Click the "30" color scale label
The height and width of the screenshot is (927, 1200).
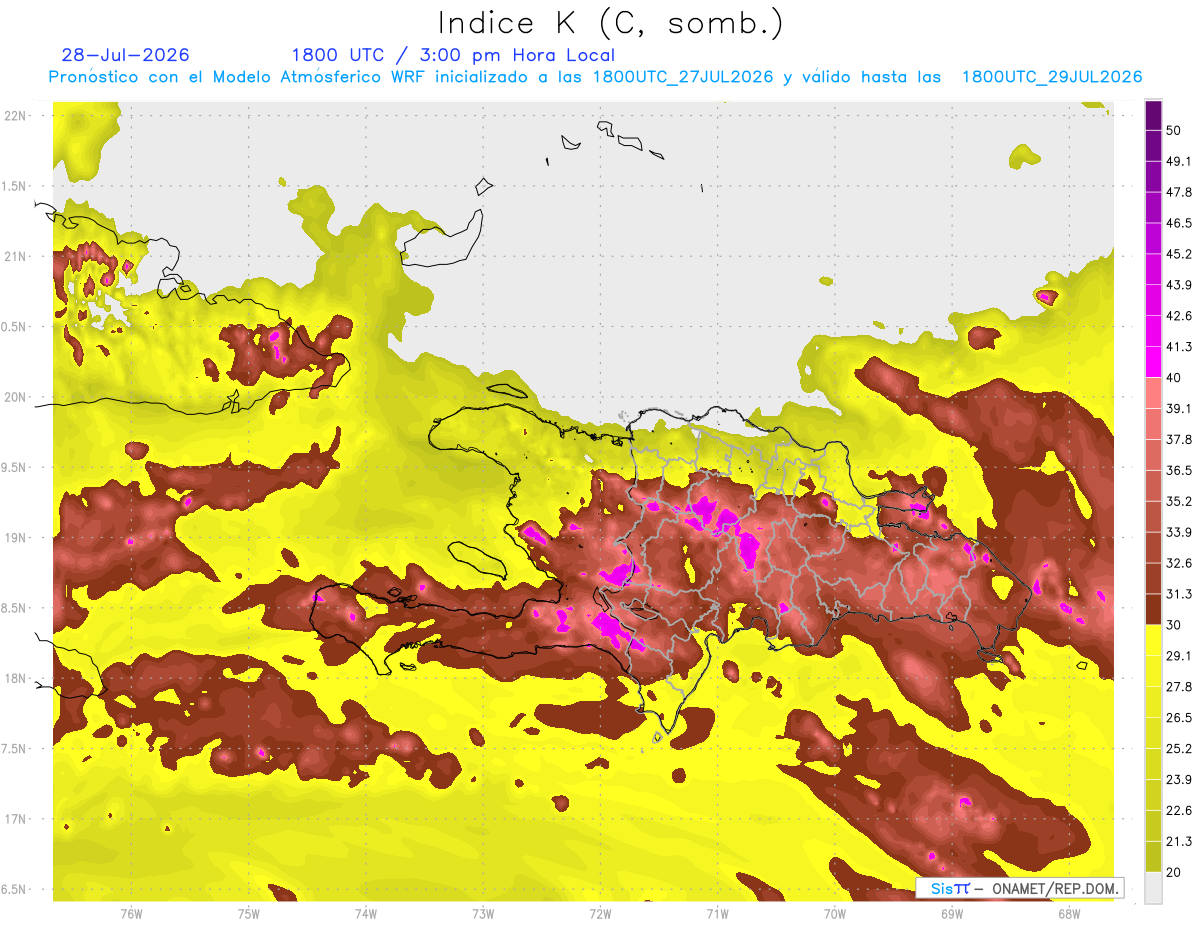point(1174,625)
